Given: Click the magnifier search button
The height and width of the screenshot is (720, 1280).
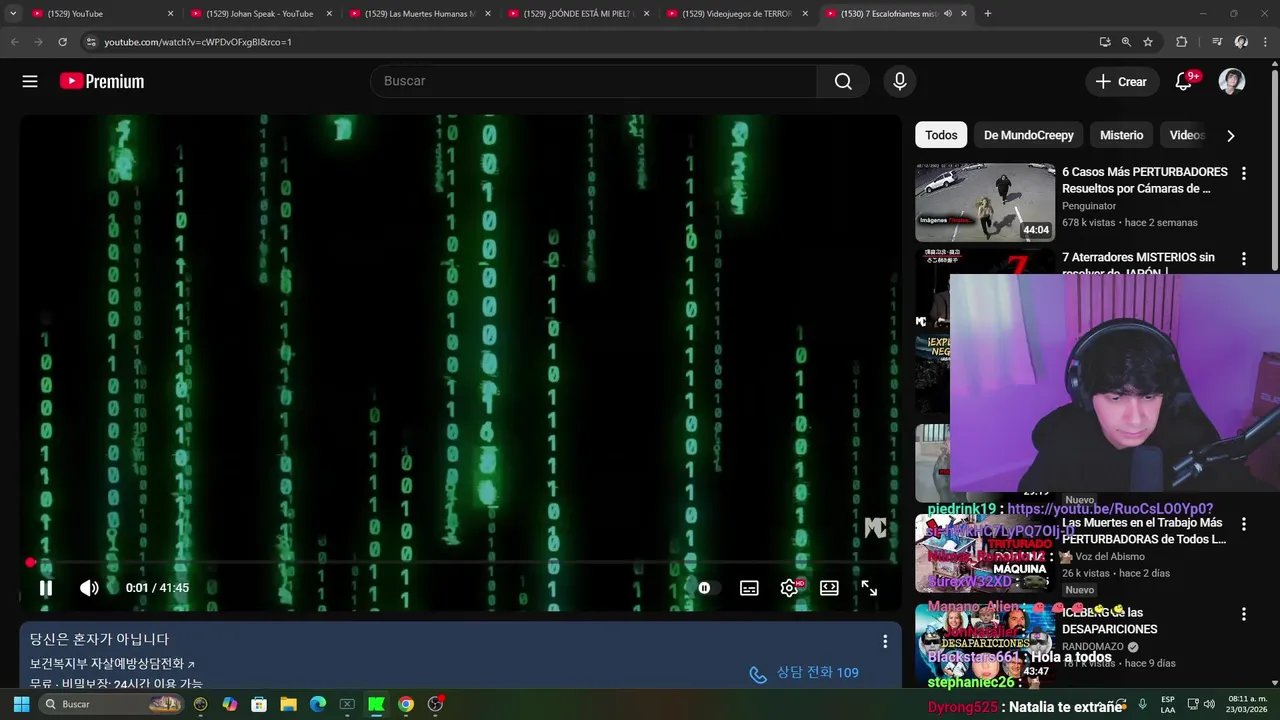Looking at the screenshot, I should point(843,81).
